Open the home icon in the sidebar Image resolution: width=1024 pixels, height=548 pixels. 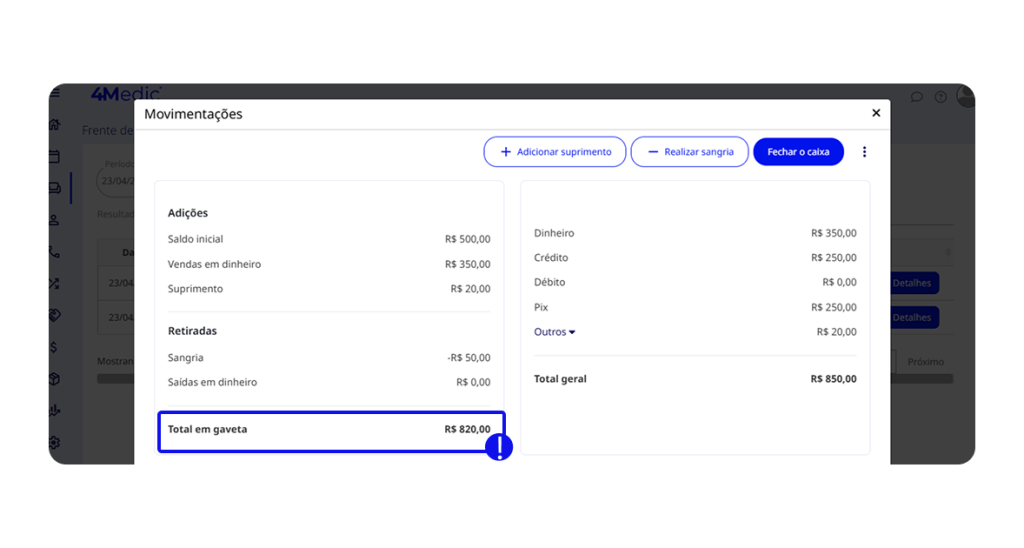[55, 125]
